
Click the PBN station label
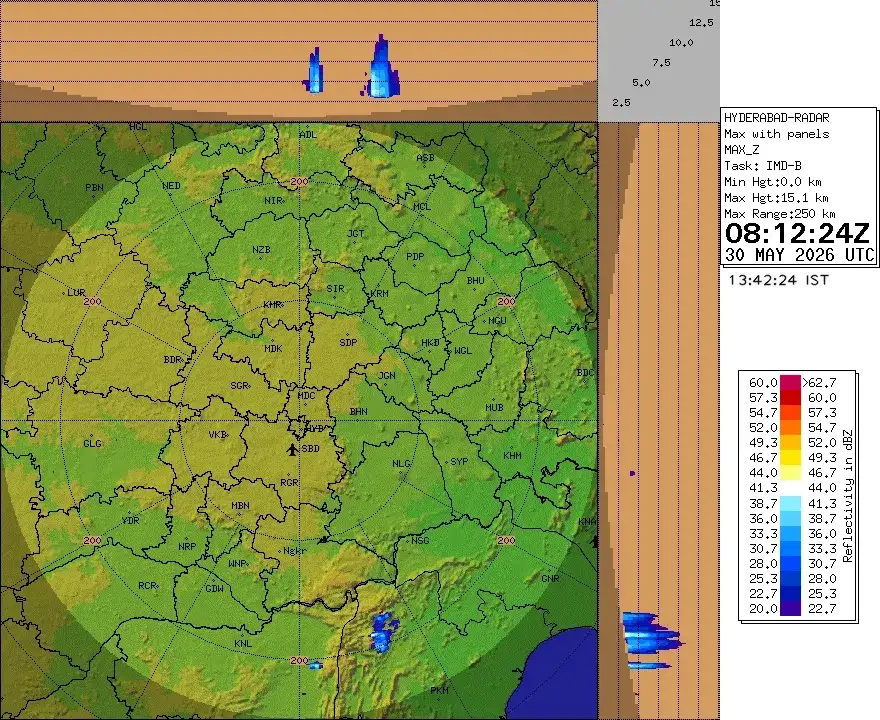click(94, 187)
